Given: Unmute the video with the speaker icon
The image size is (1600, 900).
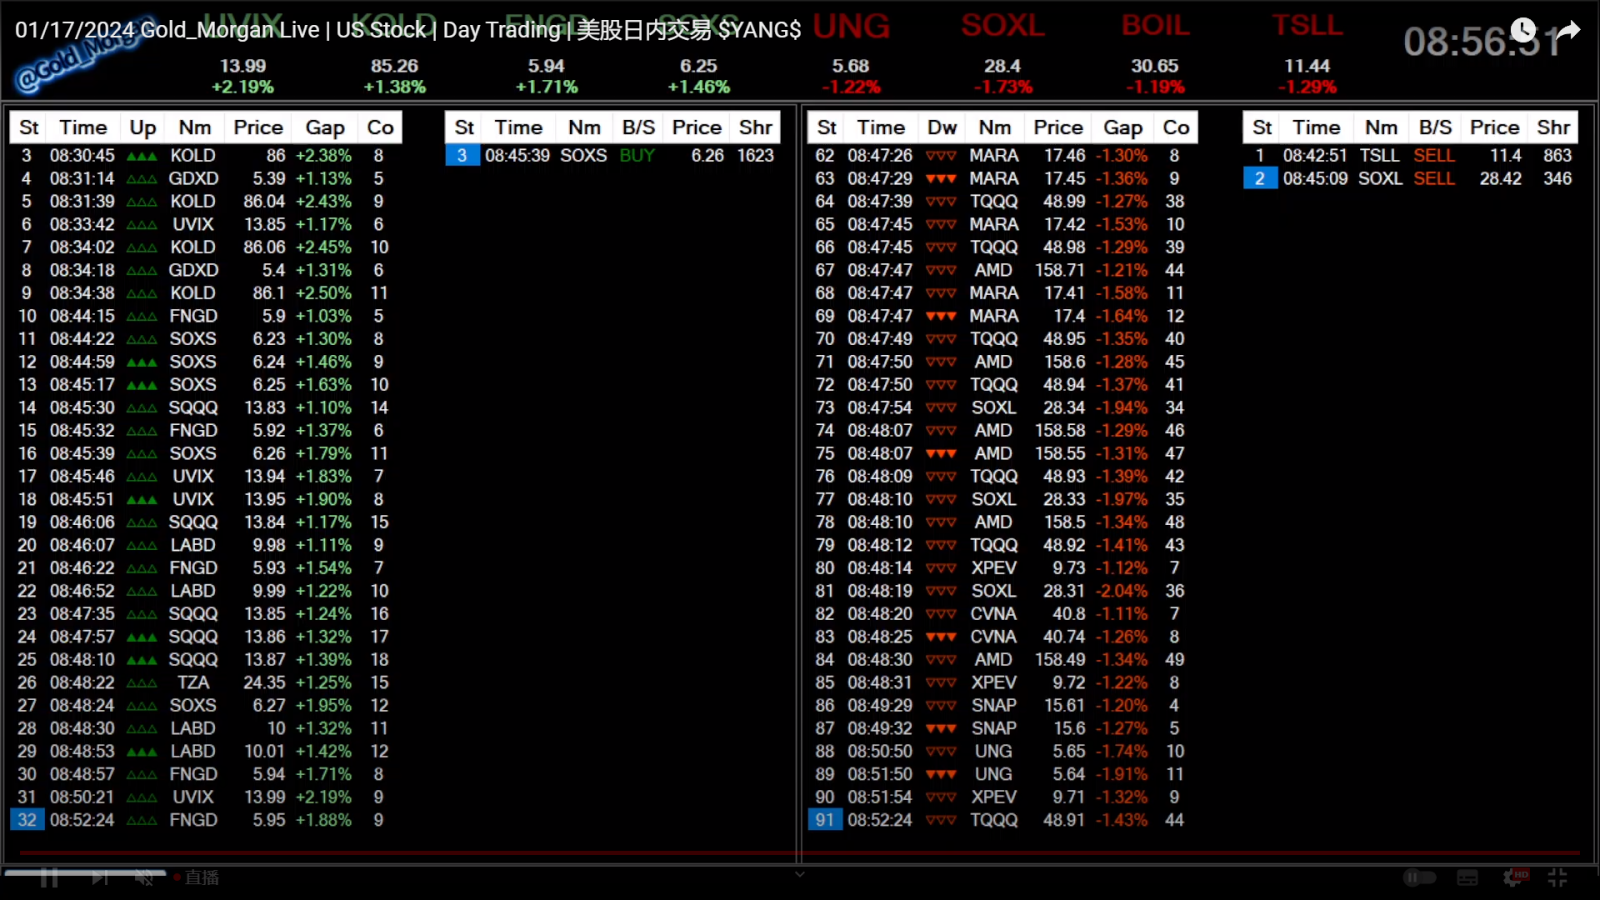Looking at the screenshot, I should coord(145,878).
